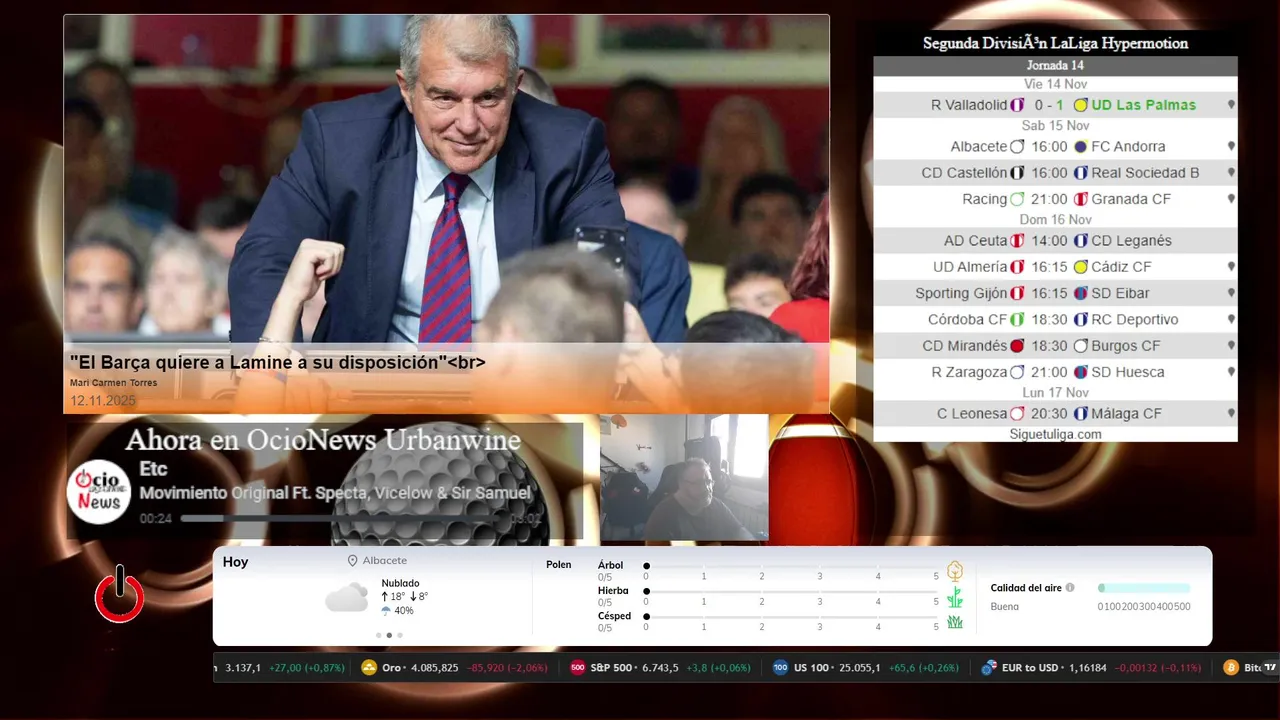Click the Albacete vs FC Andorra location pin
The width and height of the screenshot is (1280, 720).
[x=1231, y=146]
